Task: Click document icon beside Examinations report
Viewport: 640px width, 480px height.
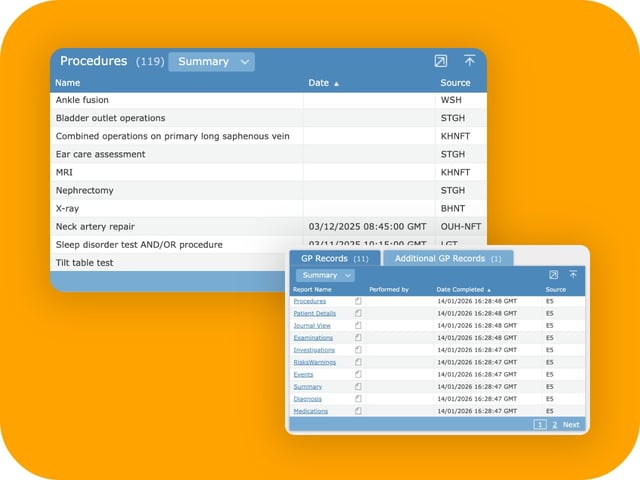Action: point(358,338)
